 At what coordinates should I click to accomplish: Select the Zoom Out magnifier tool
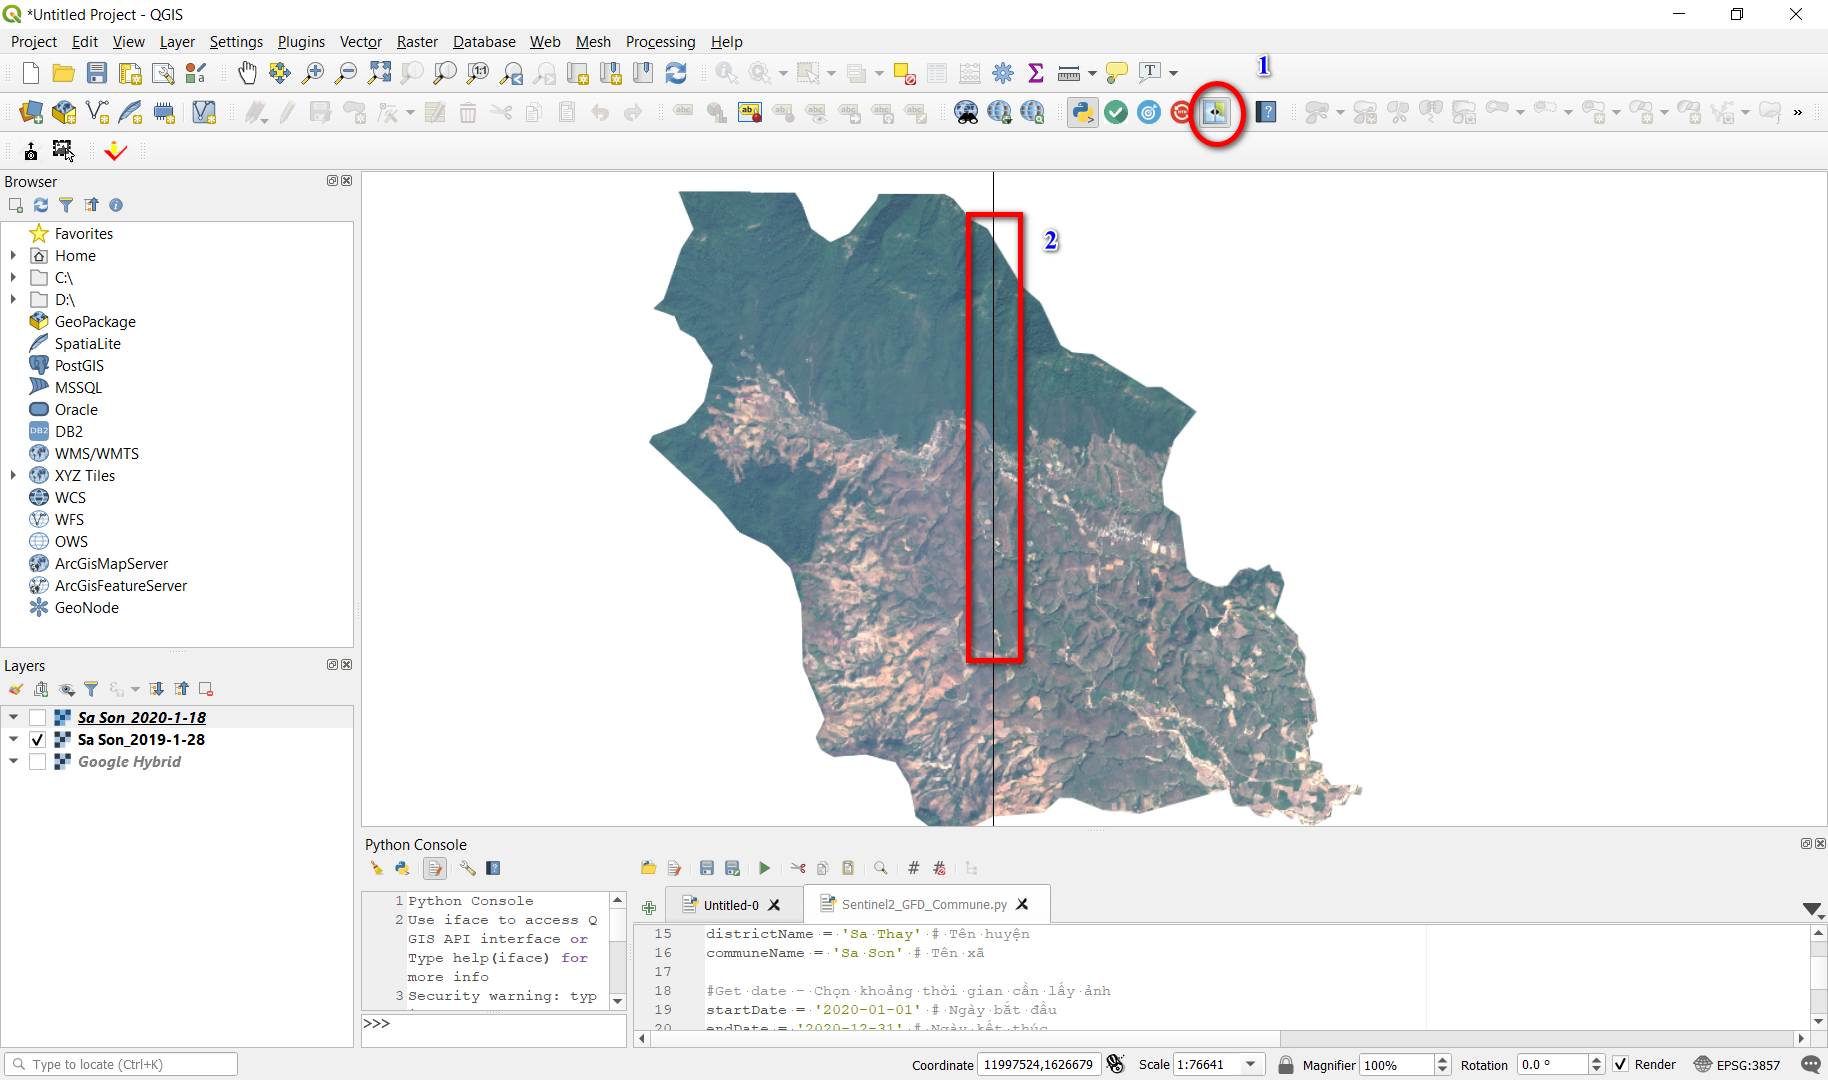point(346,73)
